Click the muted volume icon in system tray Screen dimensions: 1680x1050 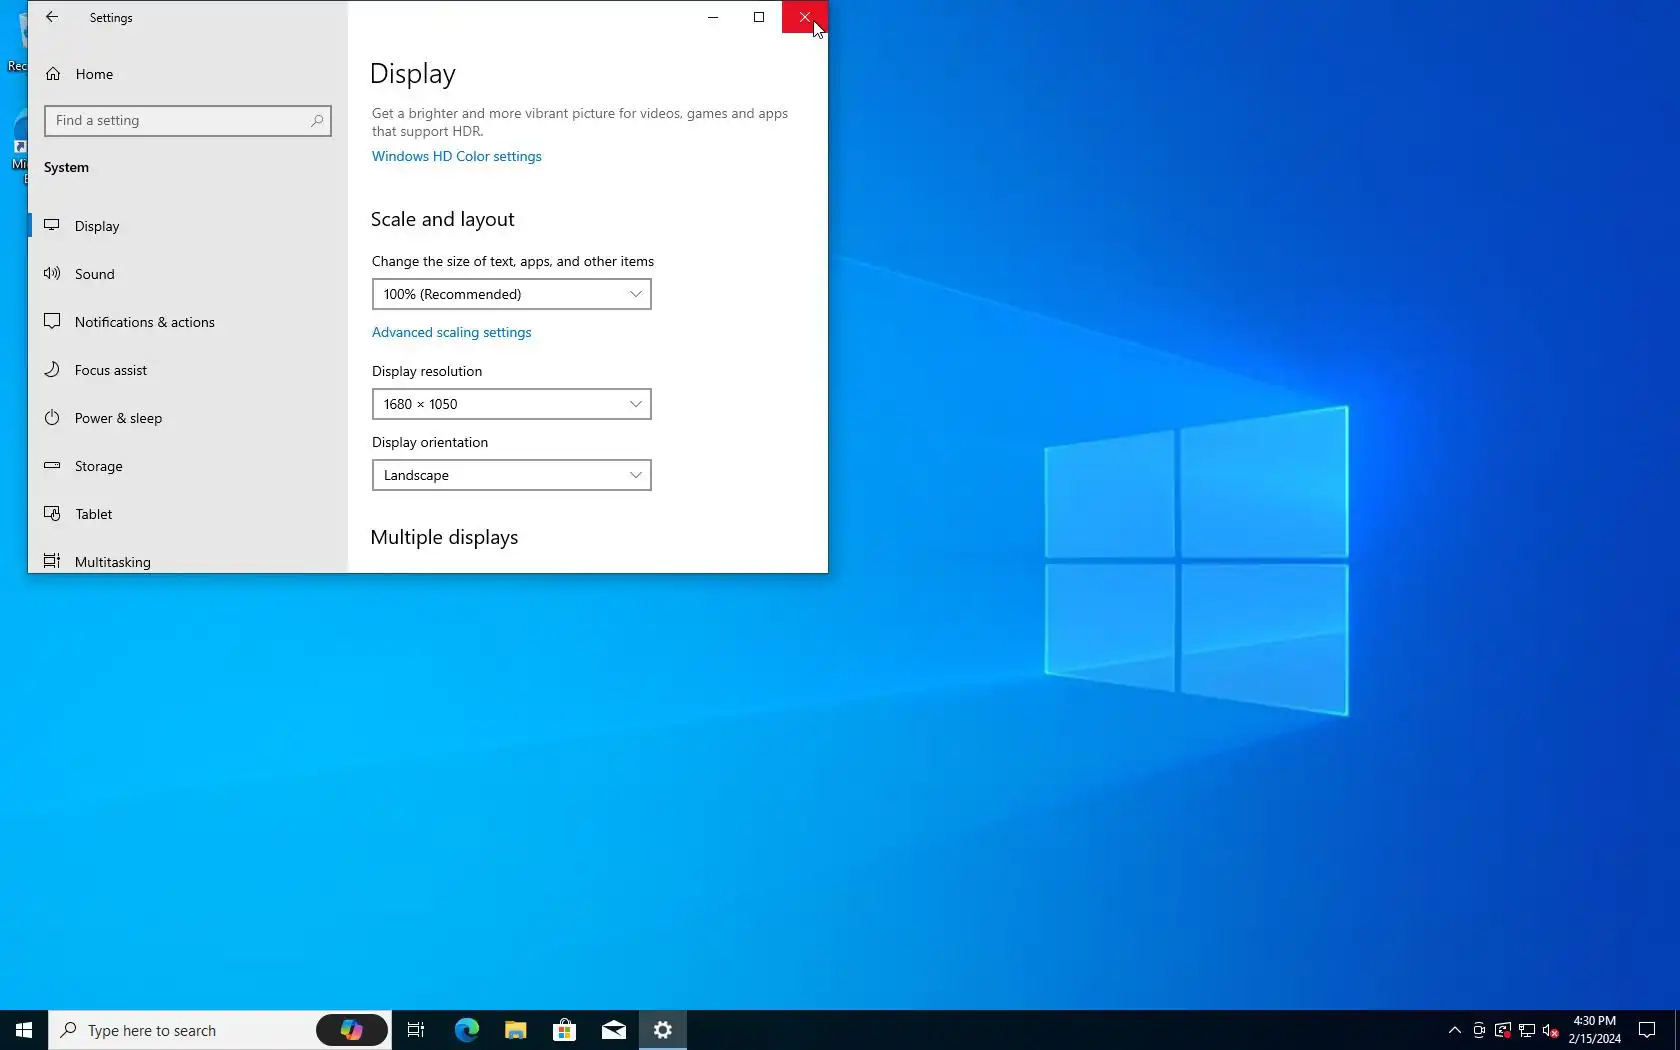(x=1551, y=1030)
